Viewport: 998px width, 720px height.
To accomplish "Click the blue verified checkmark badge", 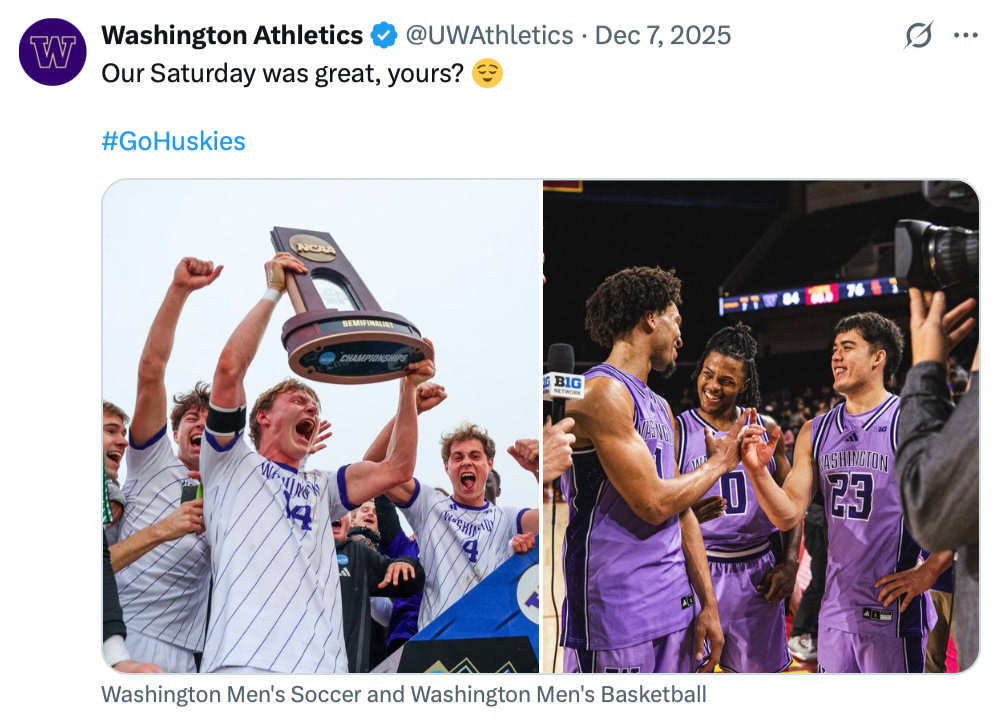I will tap(384, 36).
